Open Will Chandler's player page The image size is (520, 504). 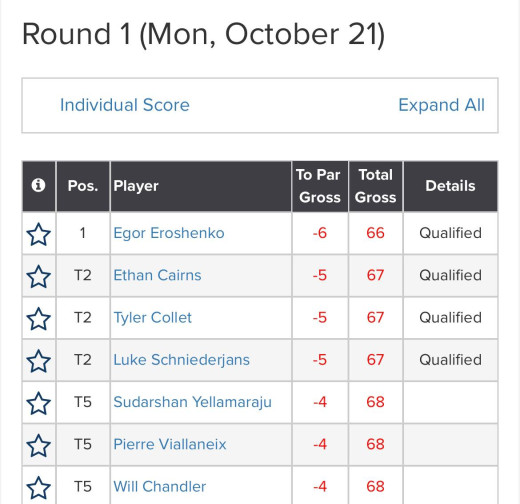coord(160,487)
